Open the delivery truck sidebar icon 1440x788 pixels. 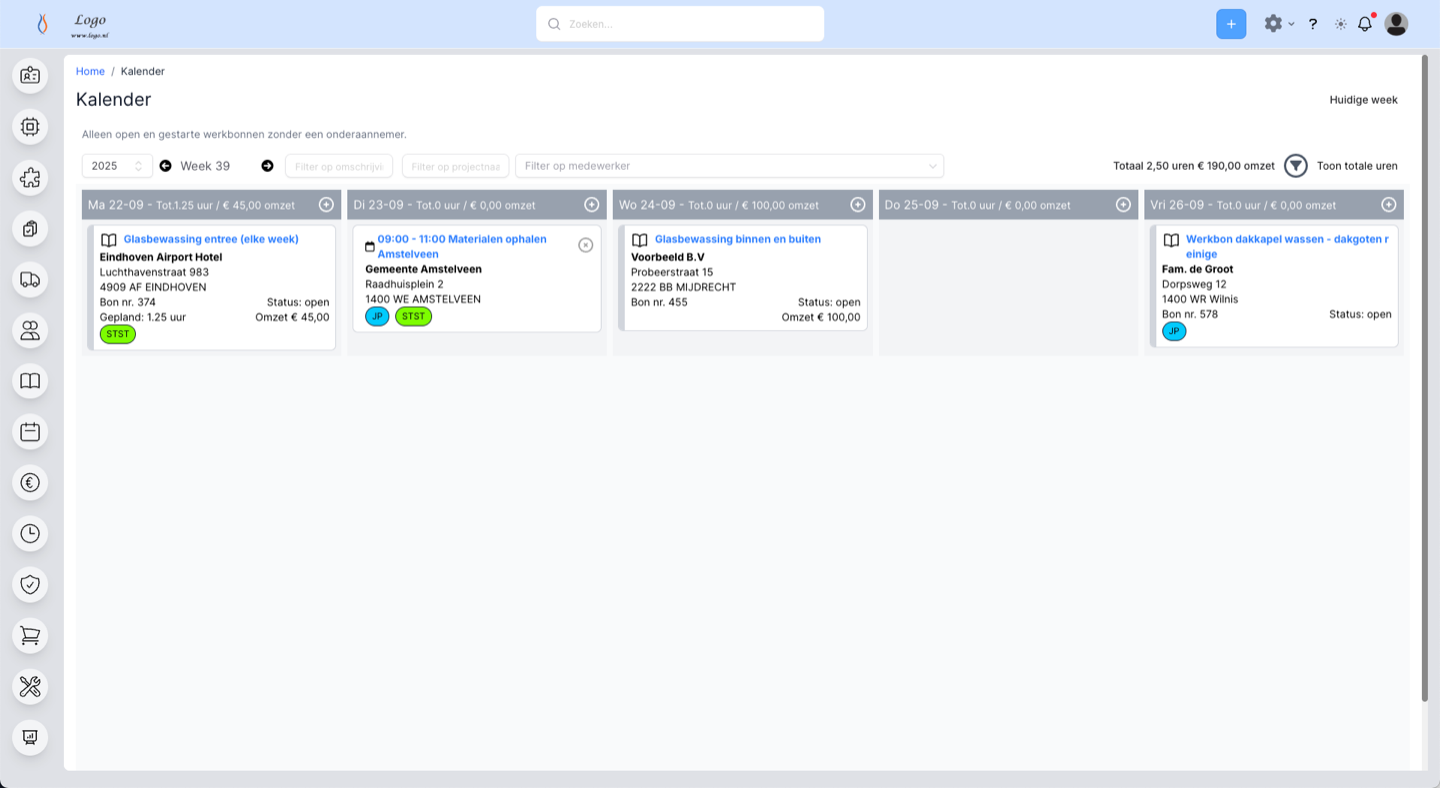pos(30,279)
